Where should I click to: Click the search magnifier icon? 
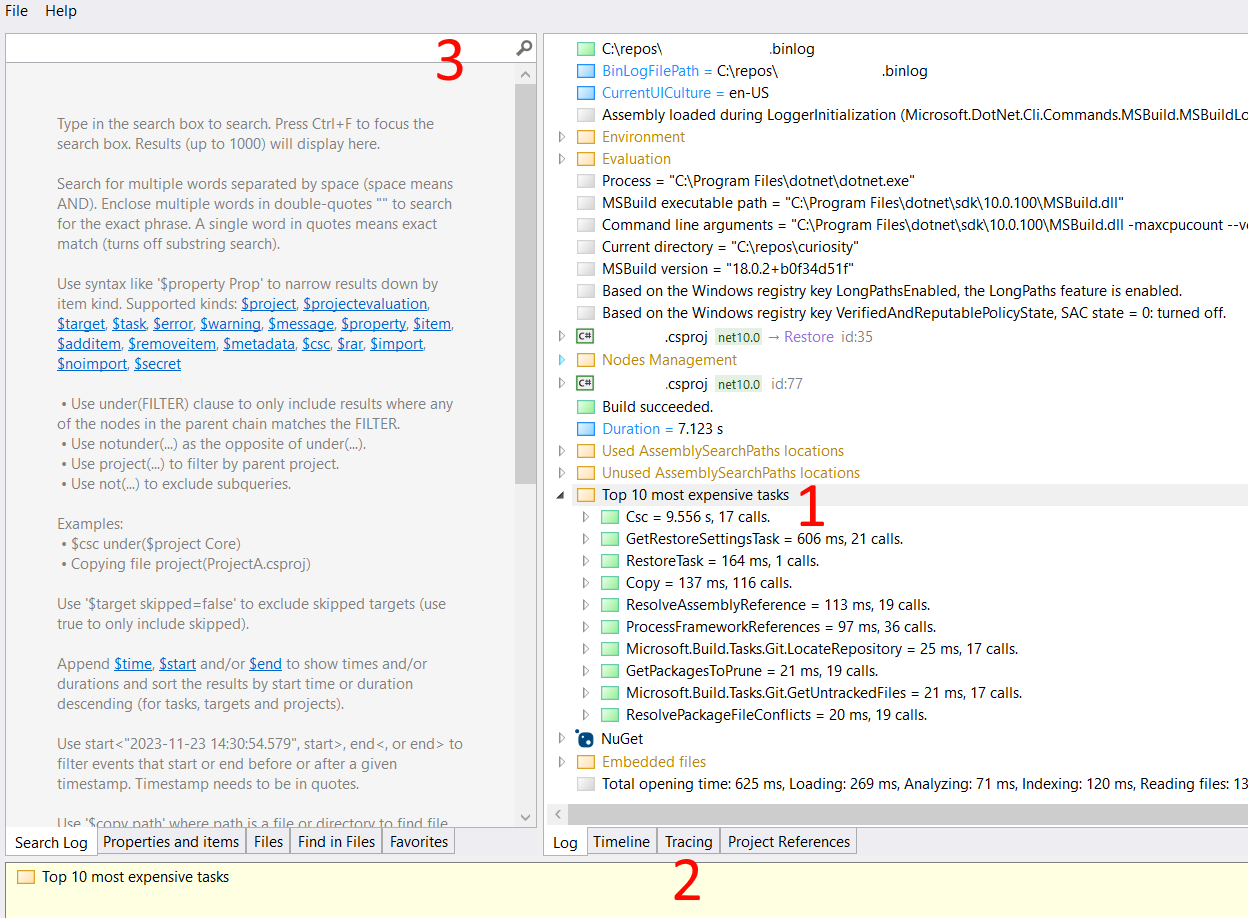[523, 47]
